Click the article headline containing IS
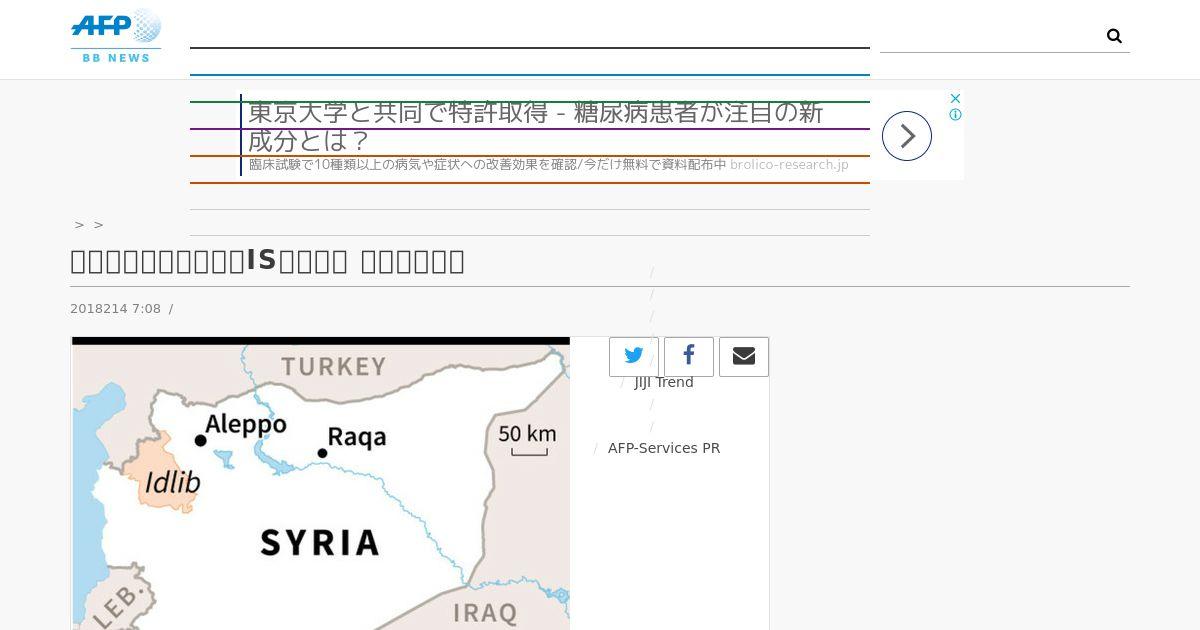Screen dimensions: 1200x630 click(268, 261)
